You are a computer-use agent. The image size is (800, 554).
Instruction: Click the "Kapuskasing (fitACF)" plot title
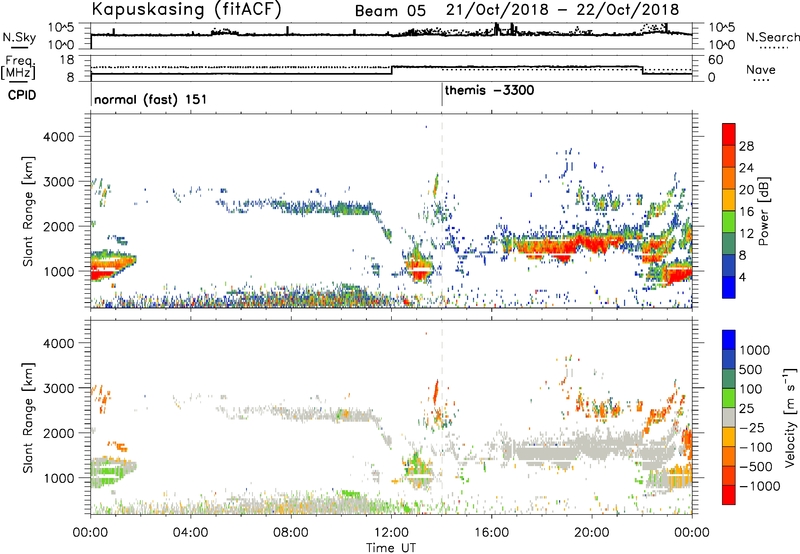point(186,9)
